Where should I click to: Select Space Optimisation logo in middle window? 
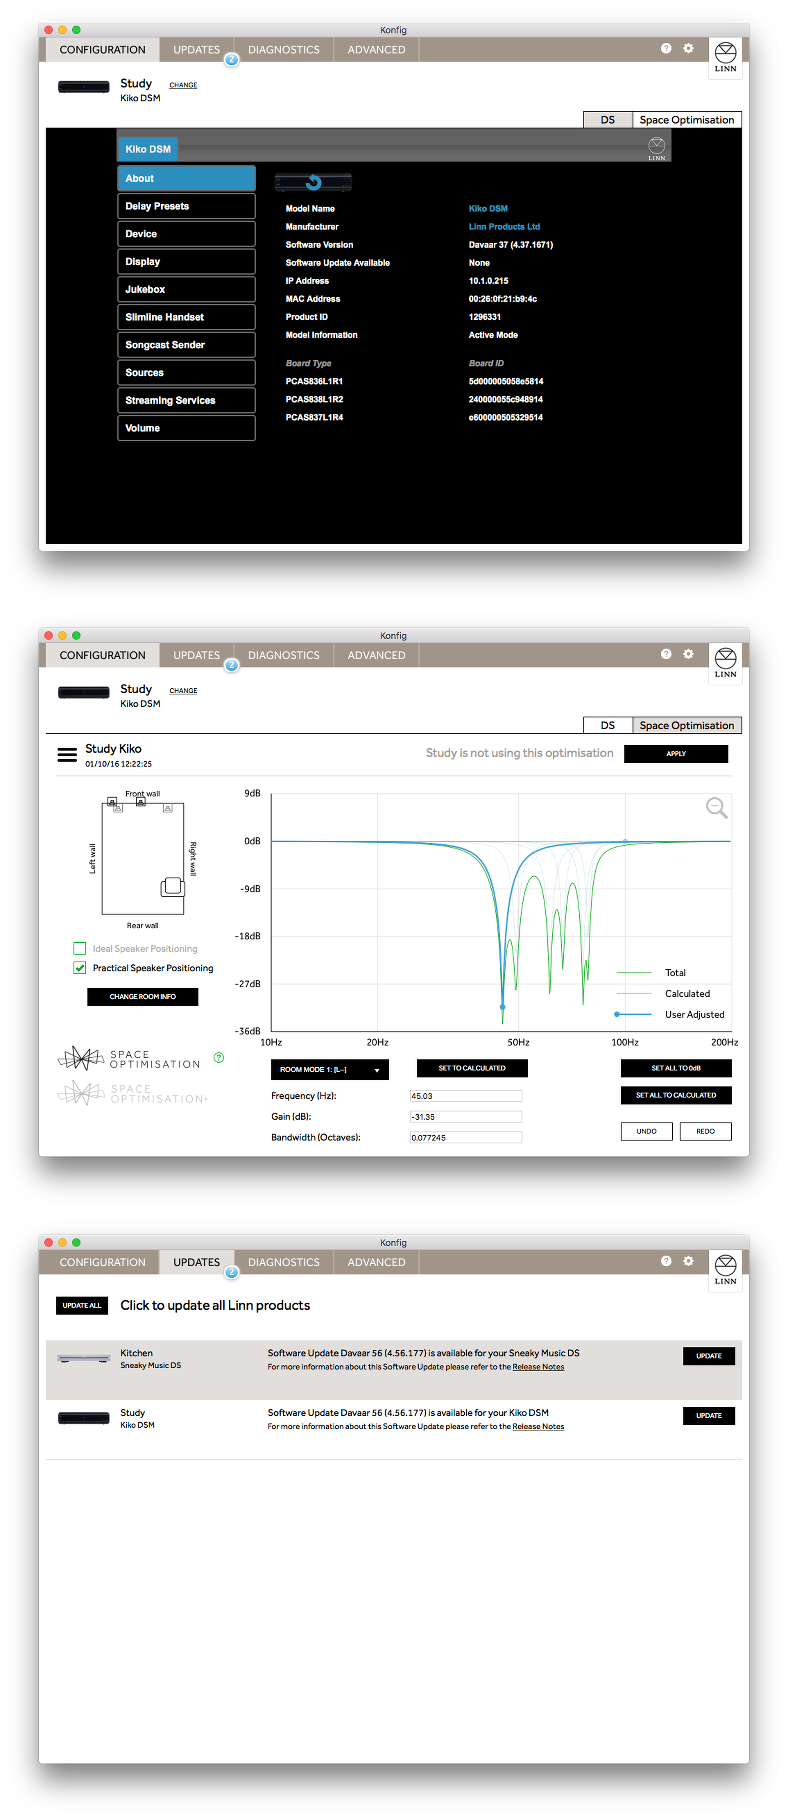point(129,1059)
